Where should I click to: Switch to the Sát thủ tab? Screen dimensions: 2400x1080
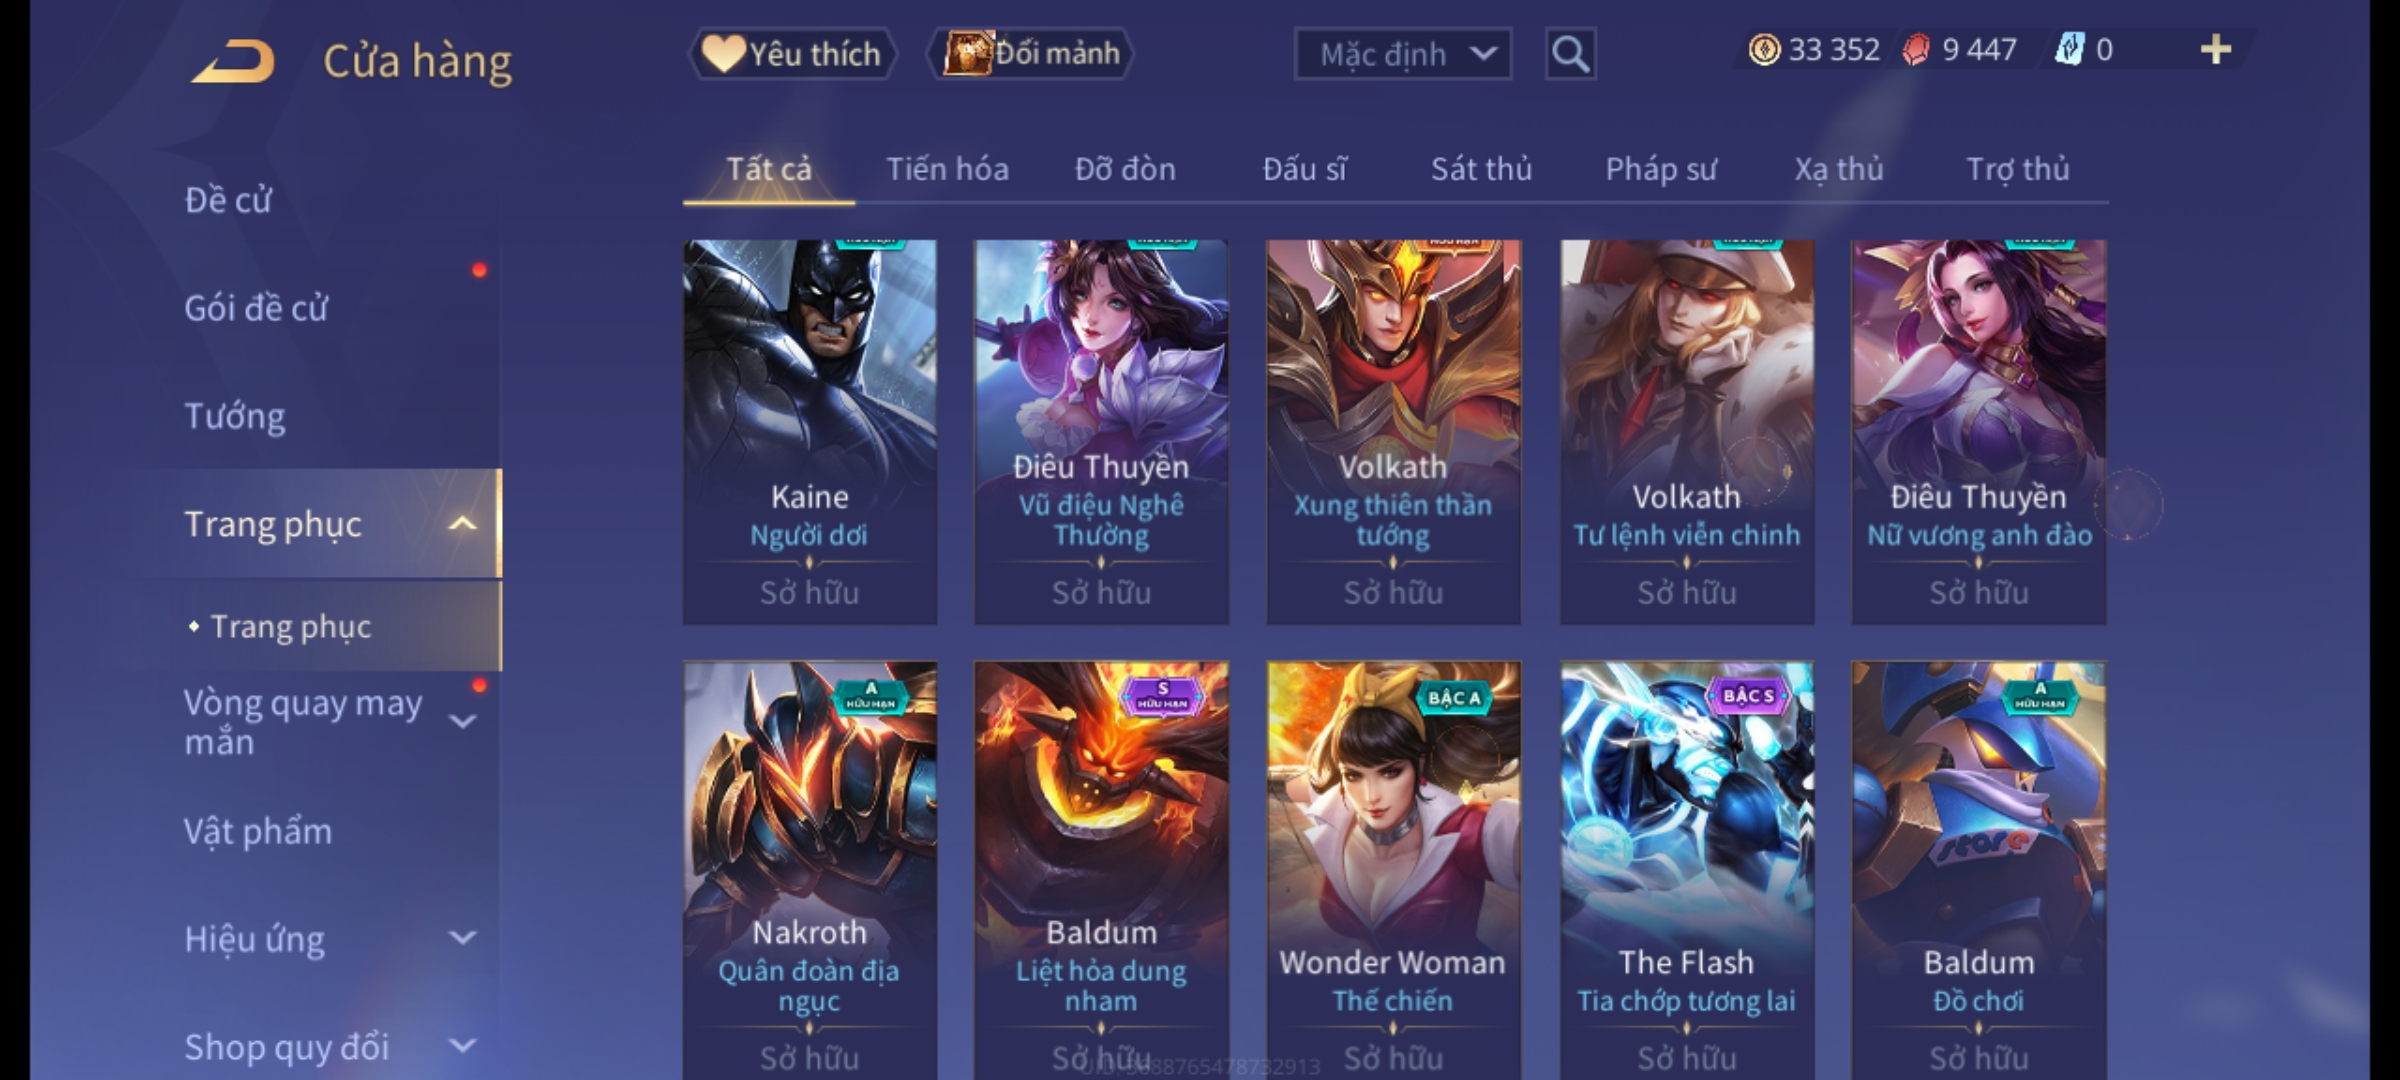coord(1481,169)
